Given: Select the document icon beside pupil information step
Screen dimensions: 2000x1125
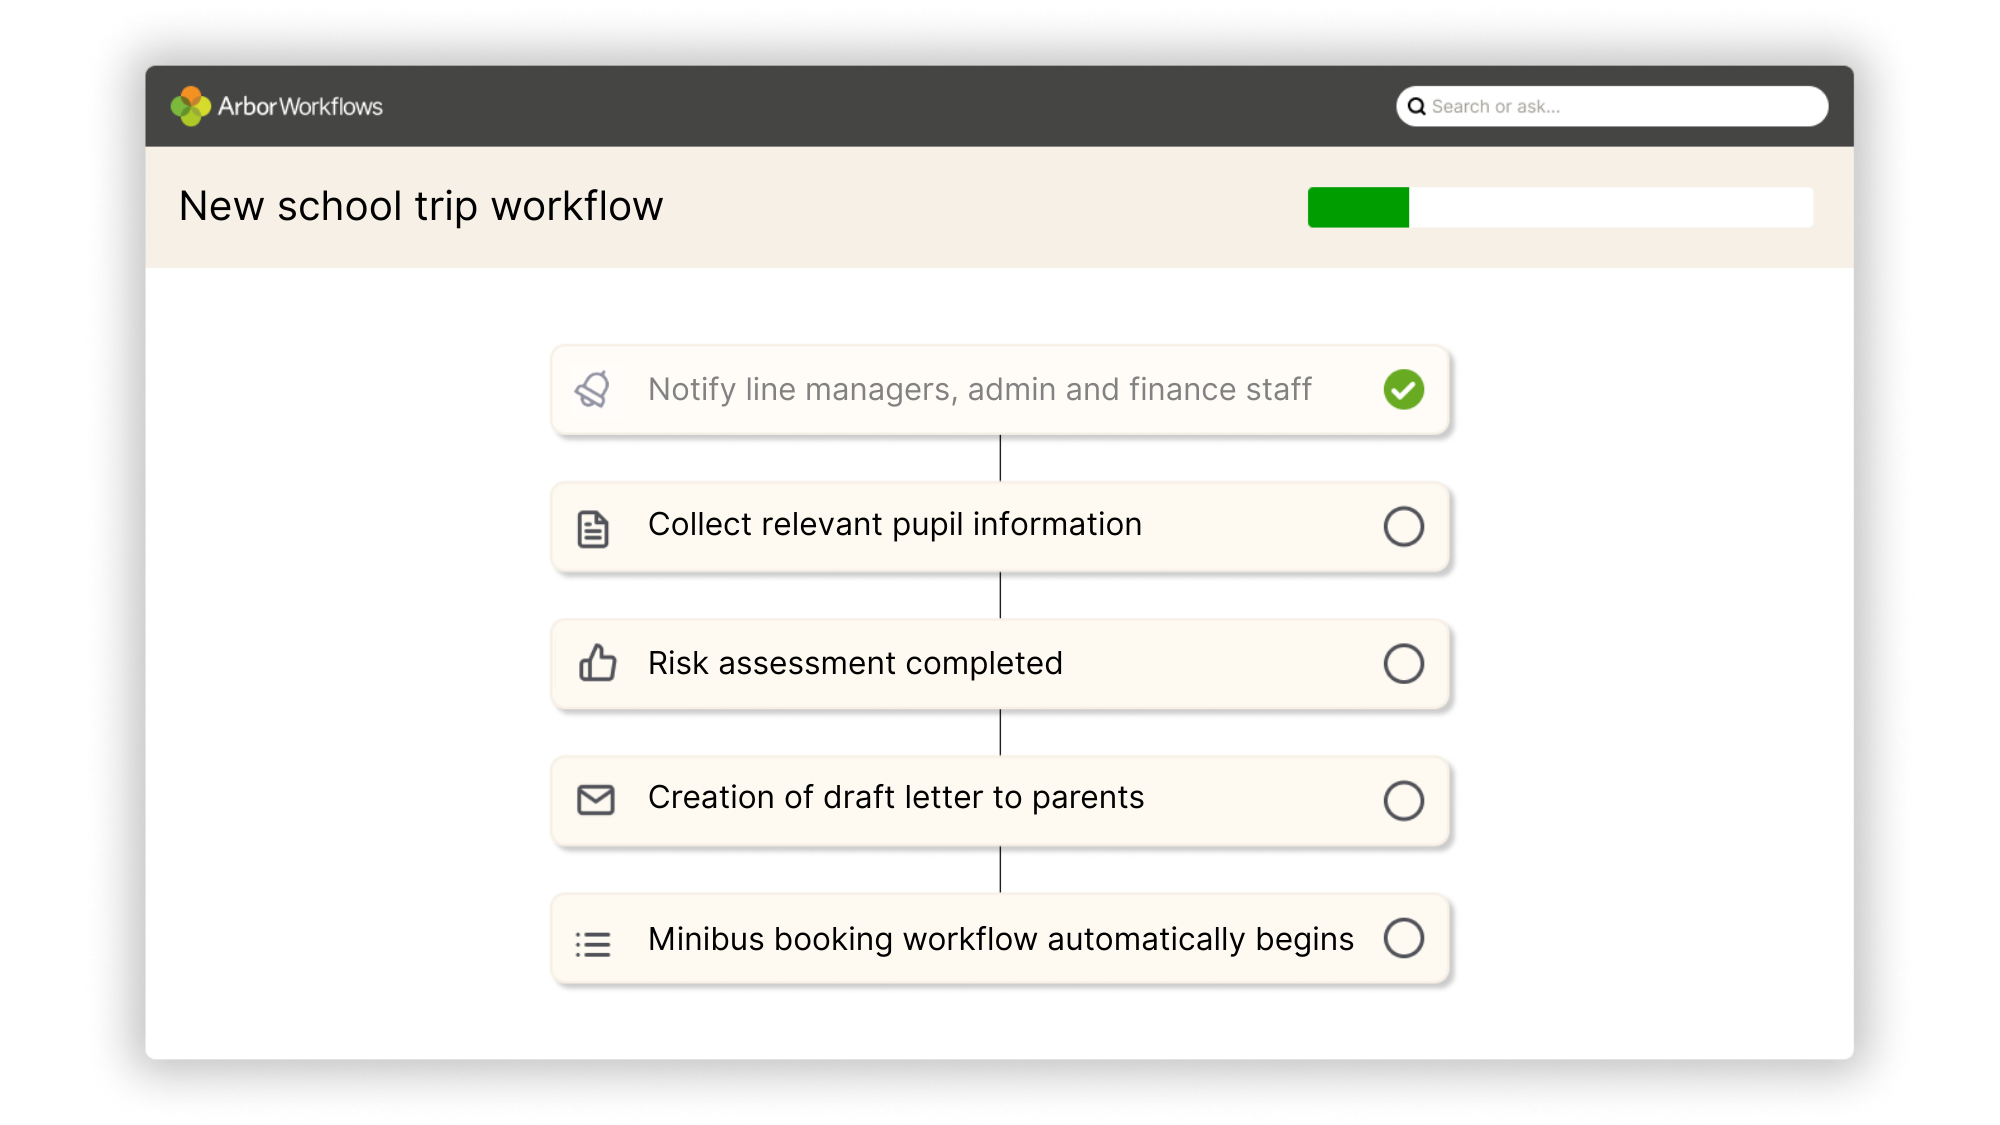Looking at the screenshot, I should pyautogui.click(x=594, y=527).
